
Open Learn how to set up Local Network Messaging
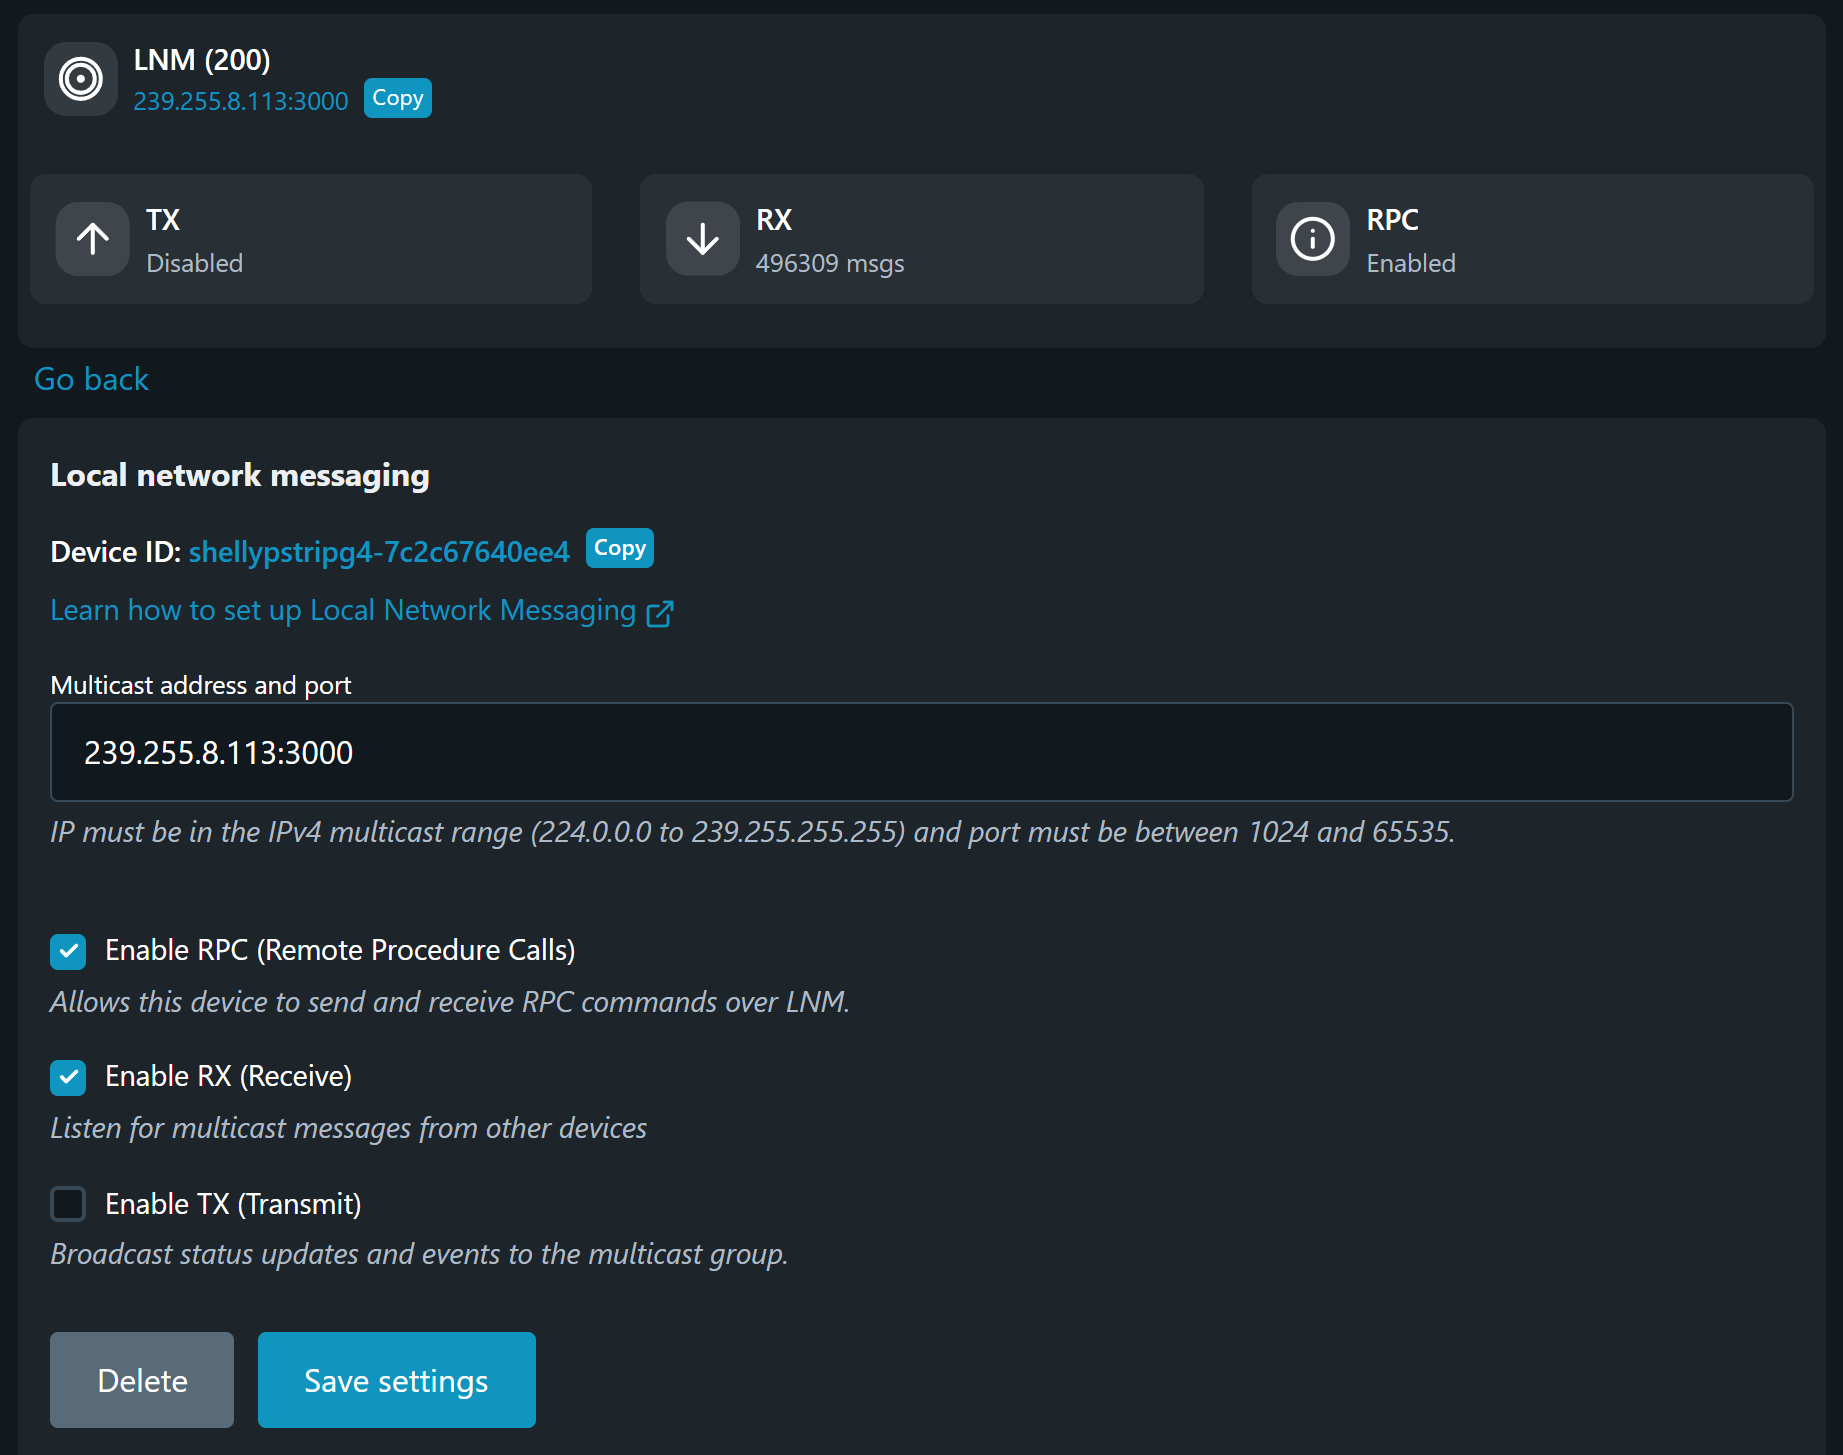[343, 610]
